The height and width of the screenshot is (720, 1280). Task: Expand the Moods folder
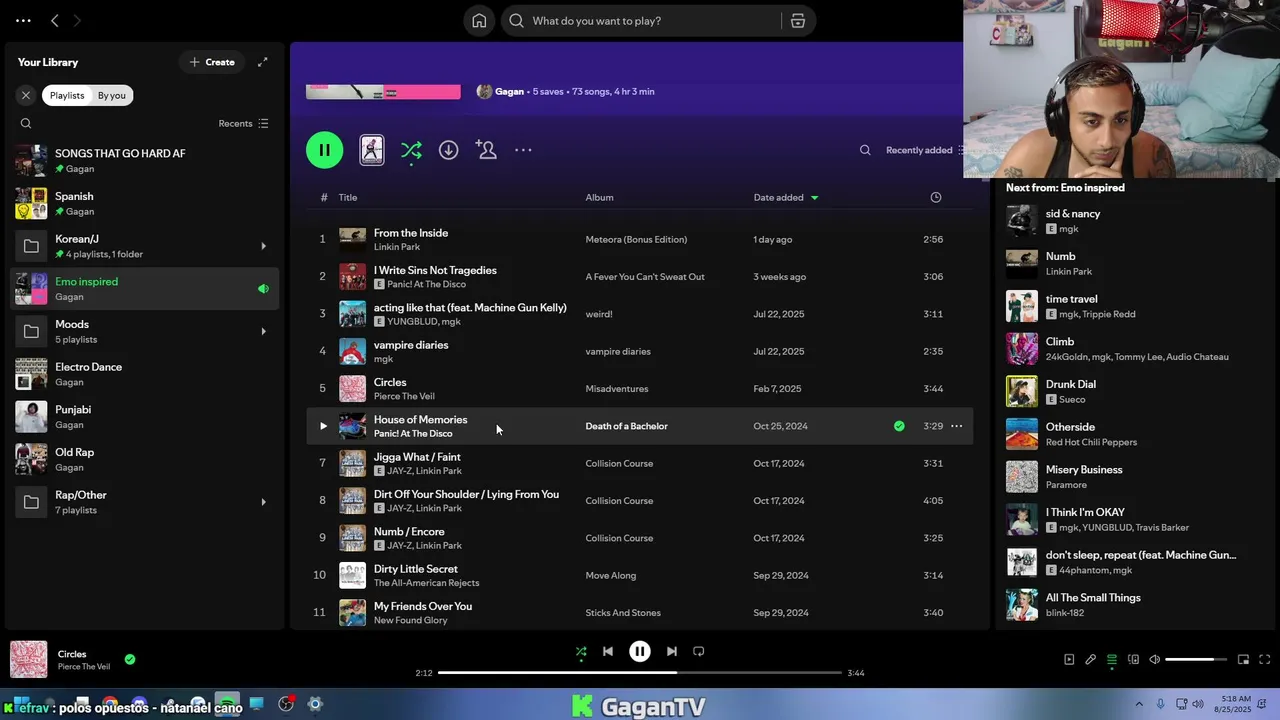click(263, 331)
